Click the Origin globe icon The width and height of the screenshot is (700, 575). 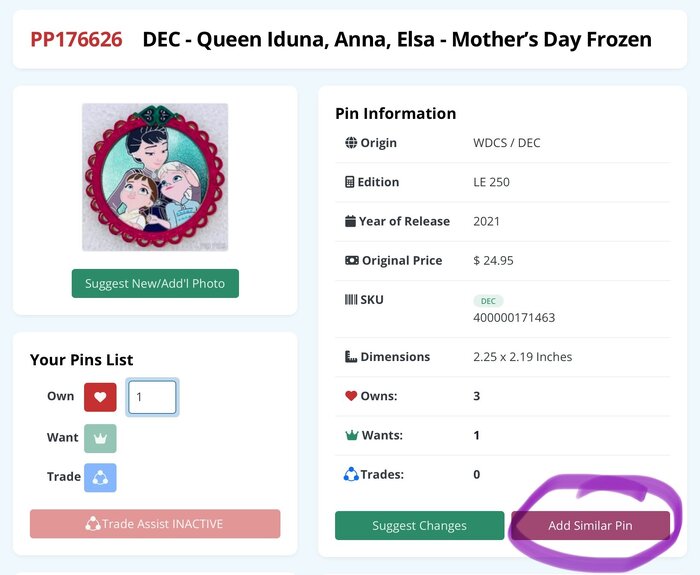point(351,143)
